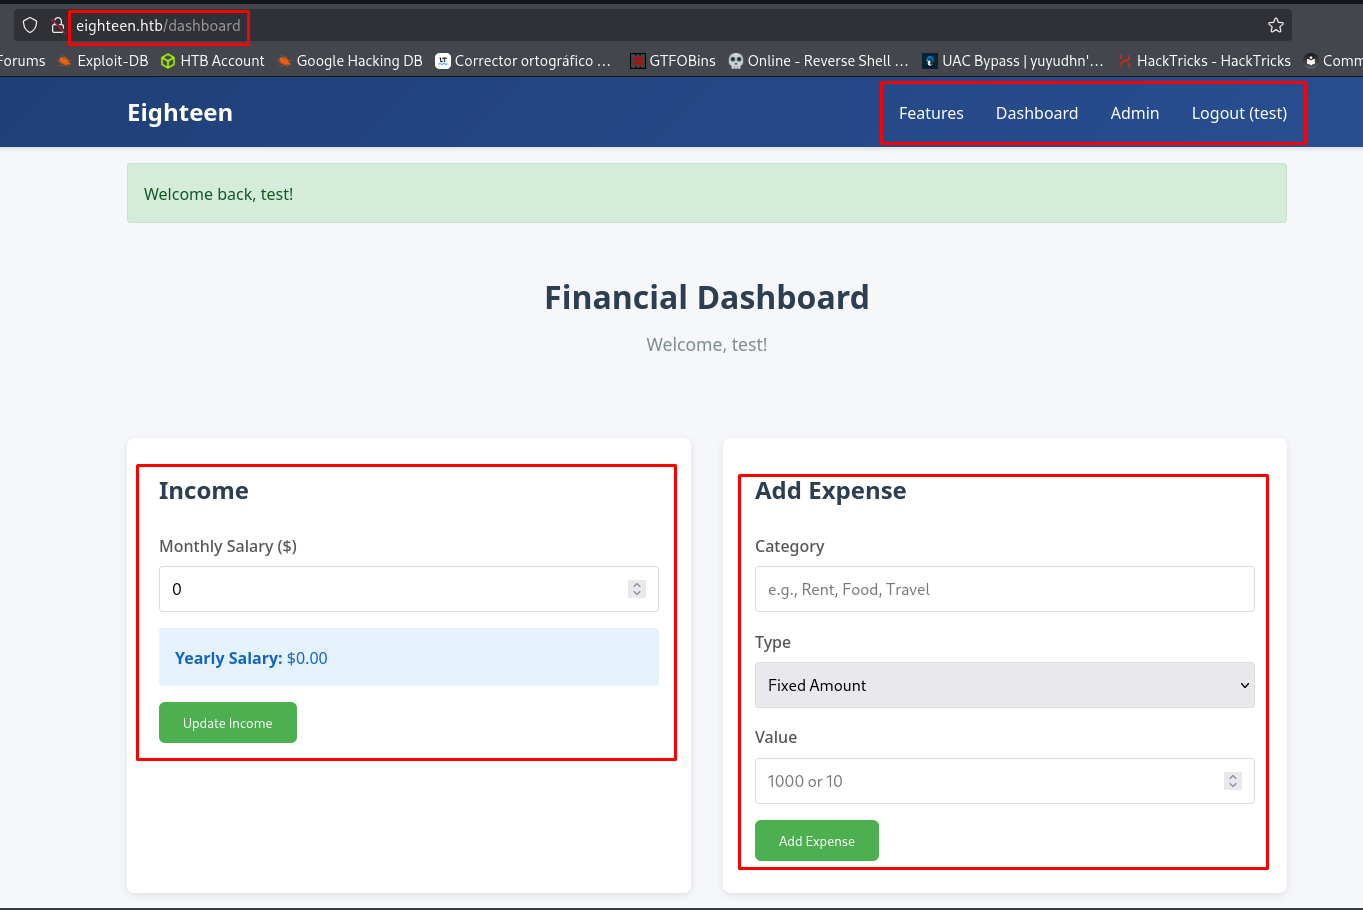
Task: Expand the Type dropdown showing Fixed Amount
Action: pos(1004,685)
